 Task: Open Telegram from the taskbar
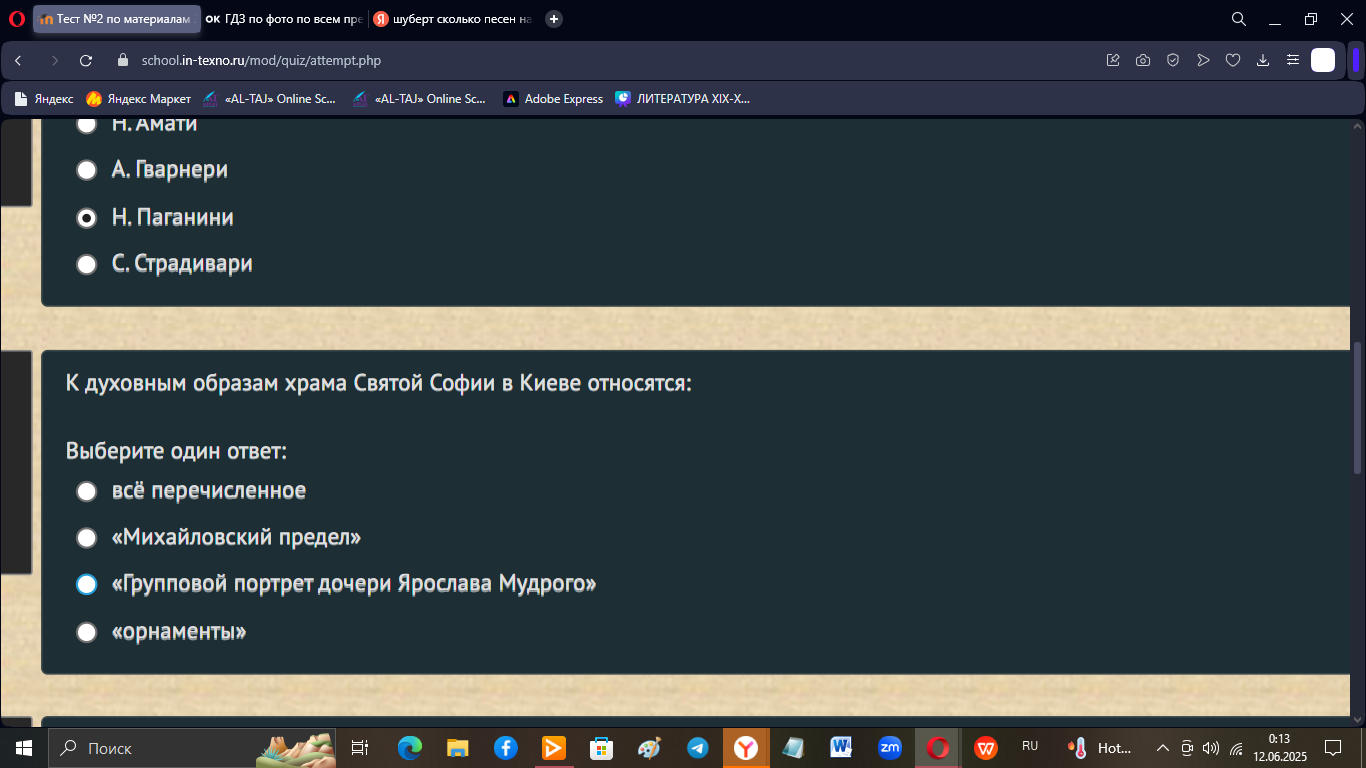coord(697,748)
